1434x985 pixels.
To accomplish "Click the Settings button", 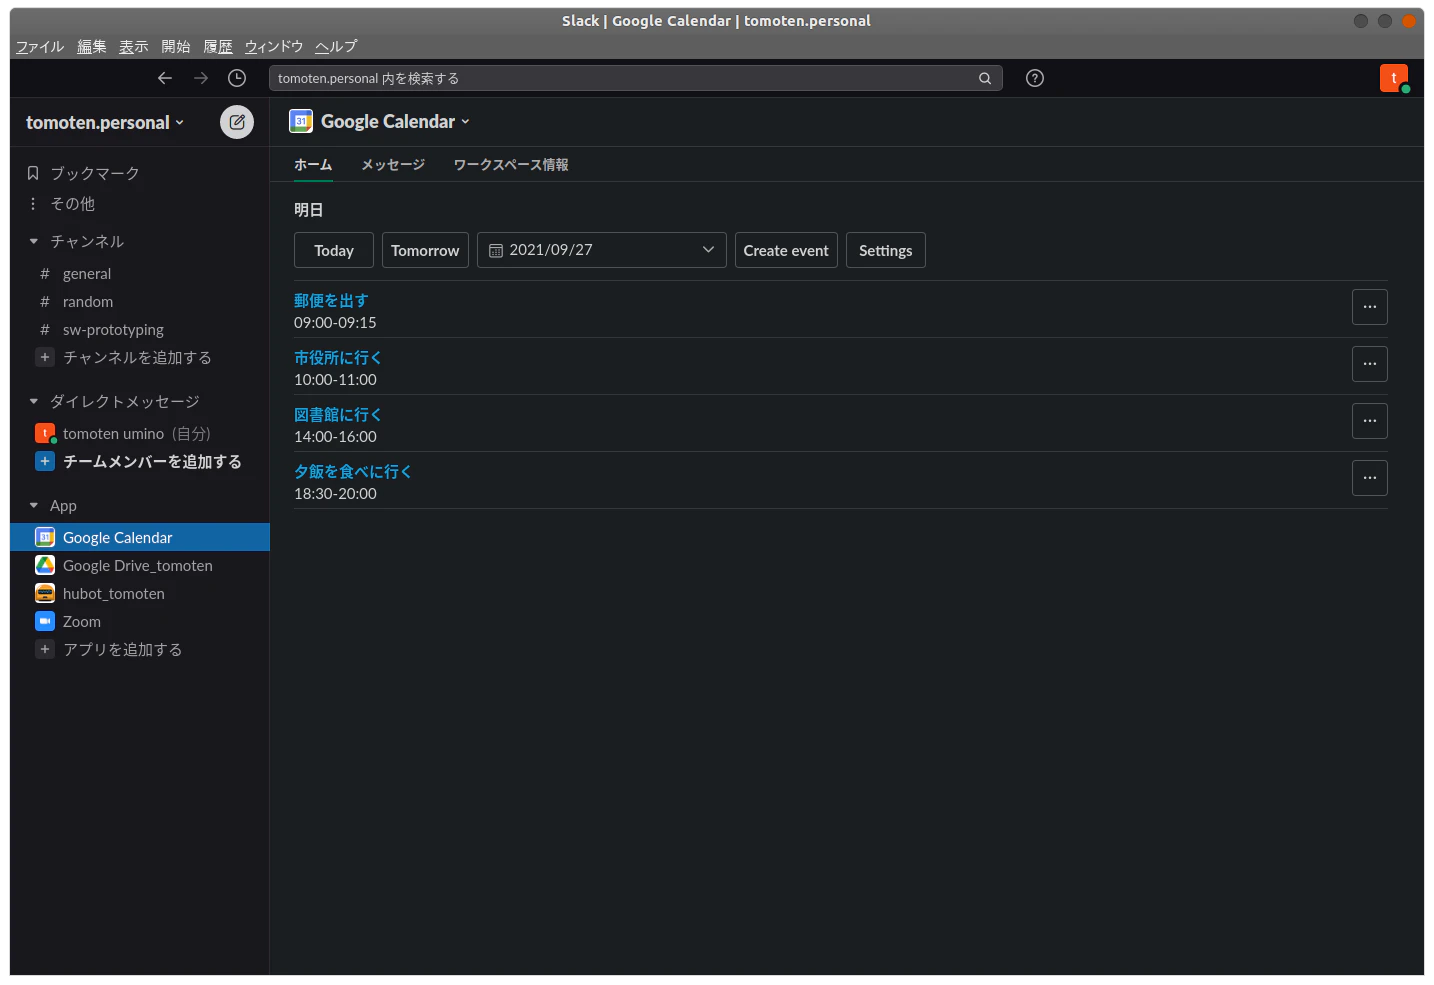I will click(x=886, y=250).
